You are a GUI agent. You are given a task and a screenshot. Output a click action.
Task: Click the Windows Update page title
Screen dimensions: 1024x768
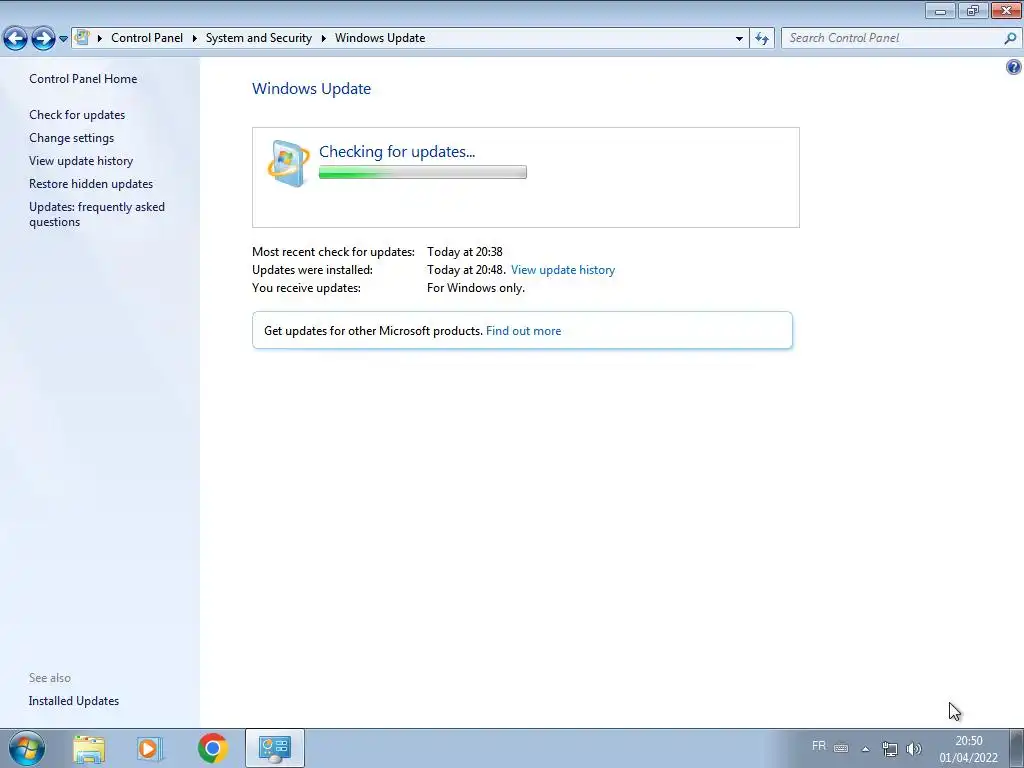[x=312, y=88]
